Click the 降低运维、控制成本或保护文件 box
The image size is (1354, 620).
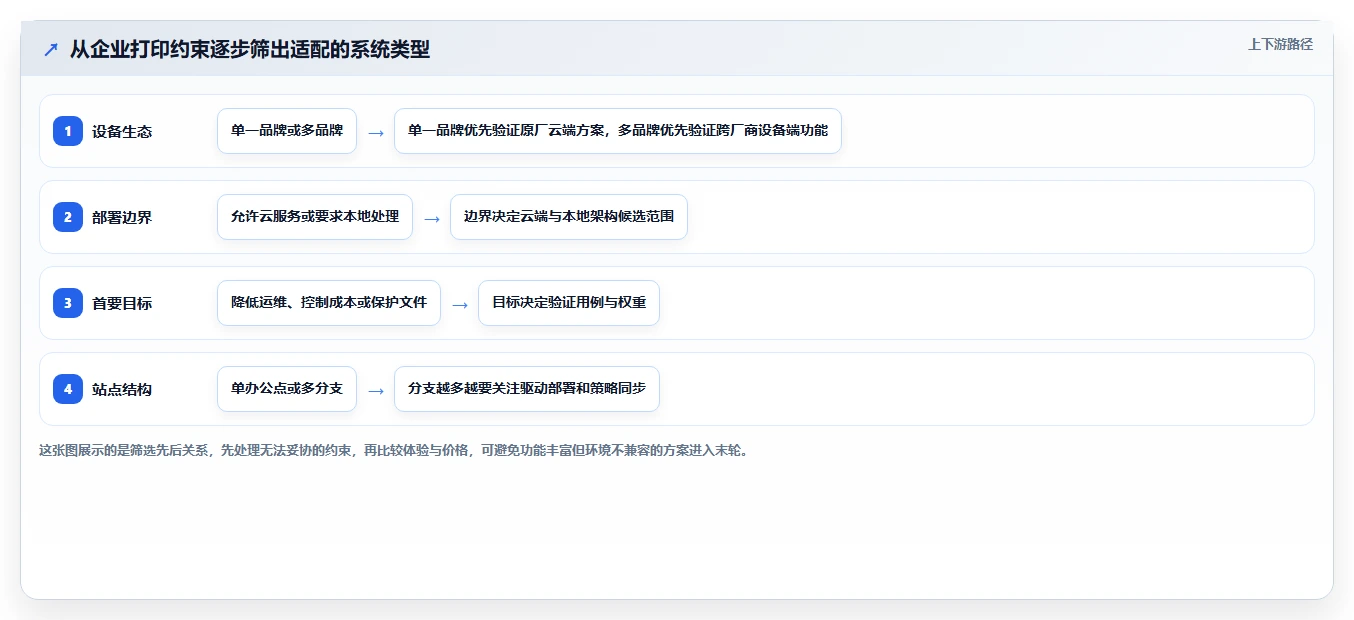[329, 303]
